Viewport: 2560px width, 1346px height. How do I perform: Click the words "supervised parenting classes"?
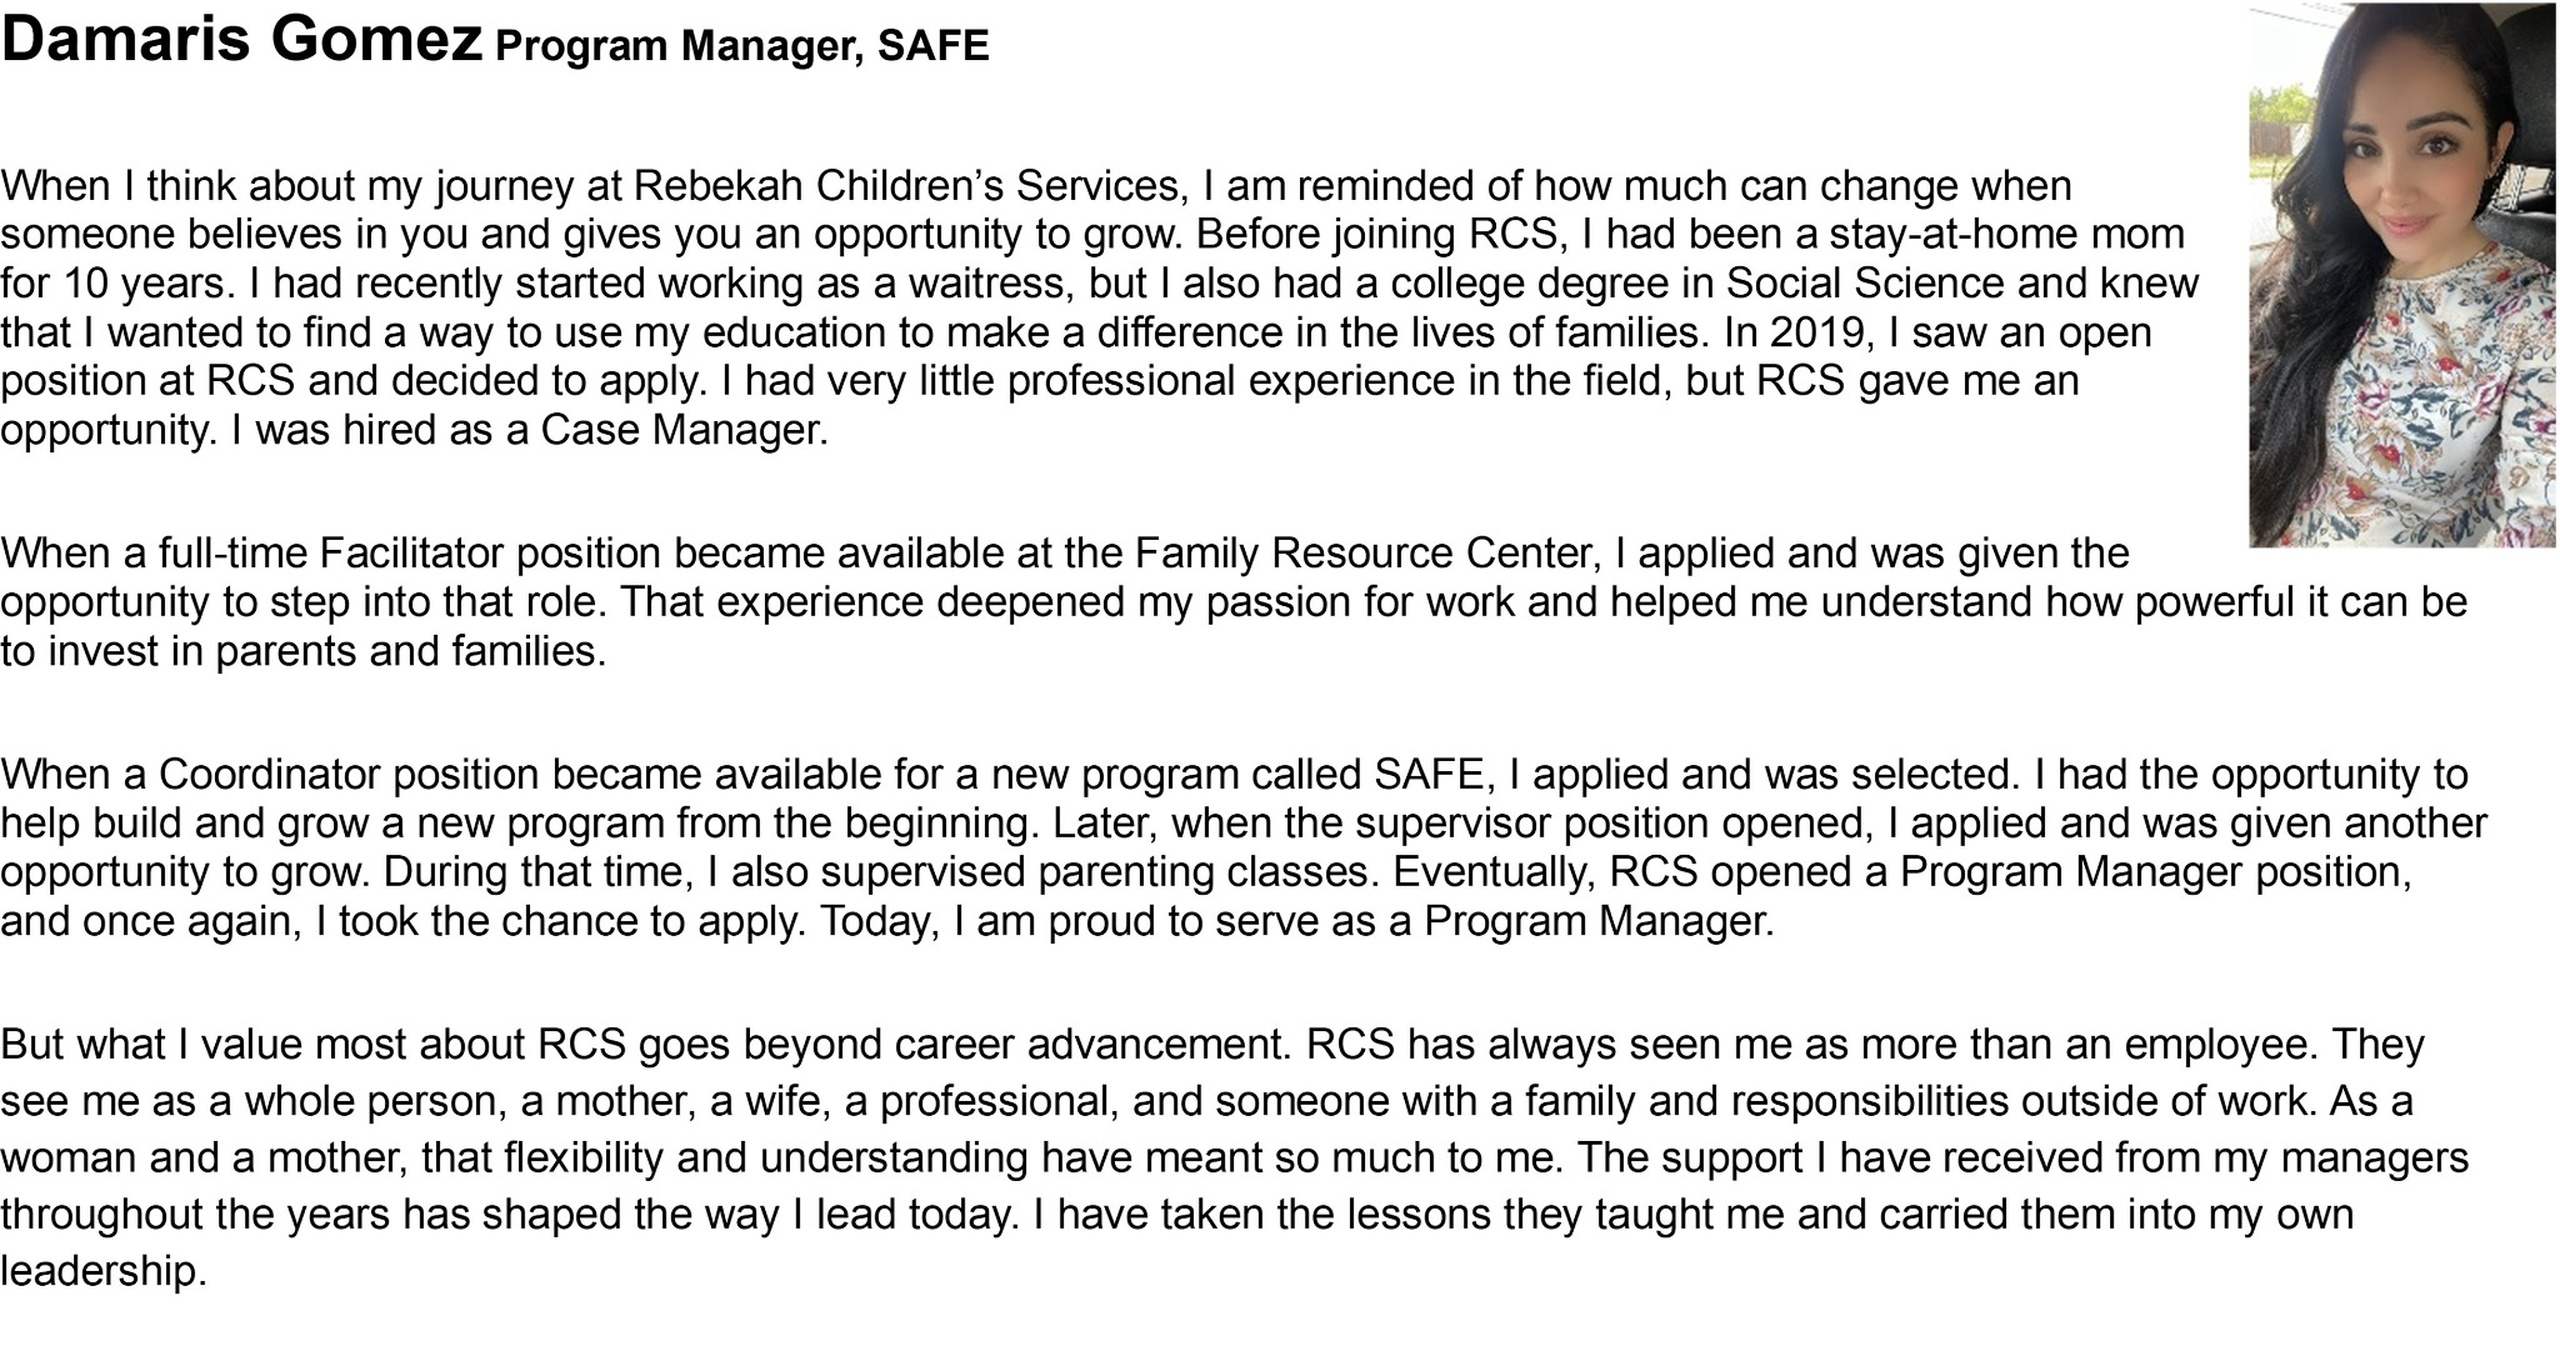click(1095, 872)
